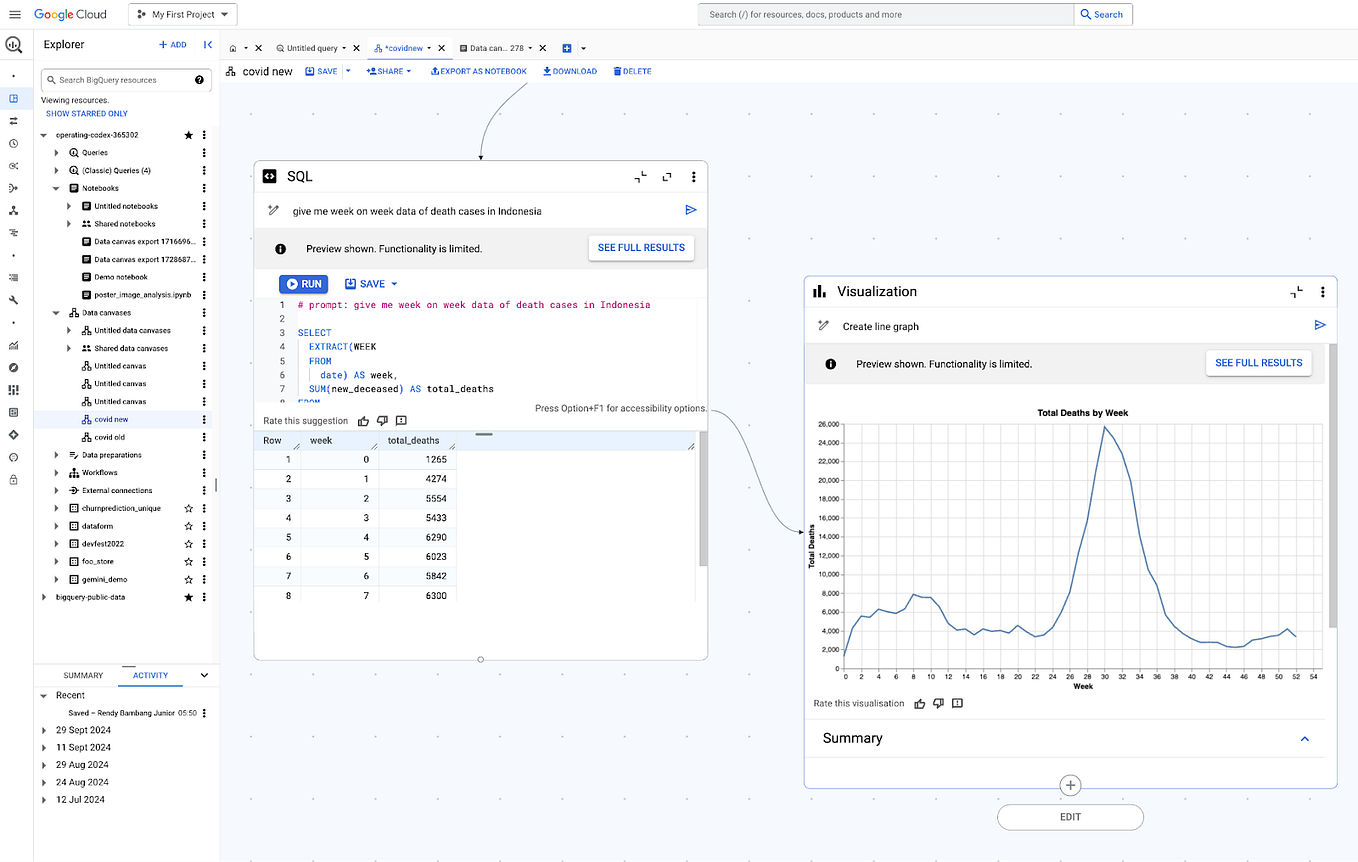Rate the SQL suggestion with thumbs up
This screenshot has height=862, width=1358.
(x=362, y=420)
